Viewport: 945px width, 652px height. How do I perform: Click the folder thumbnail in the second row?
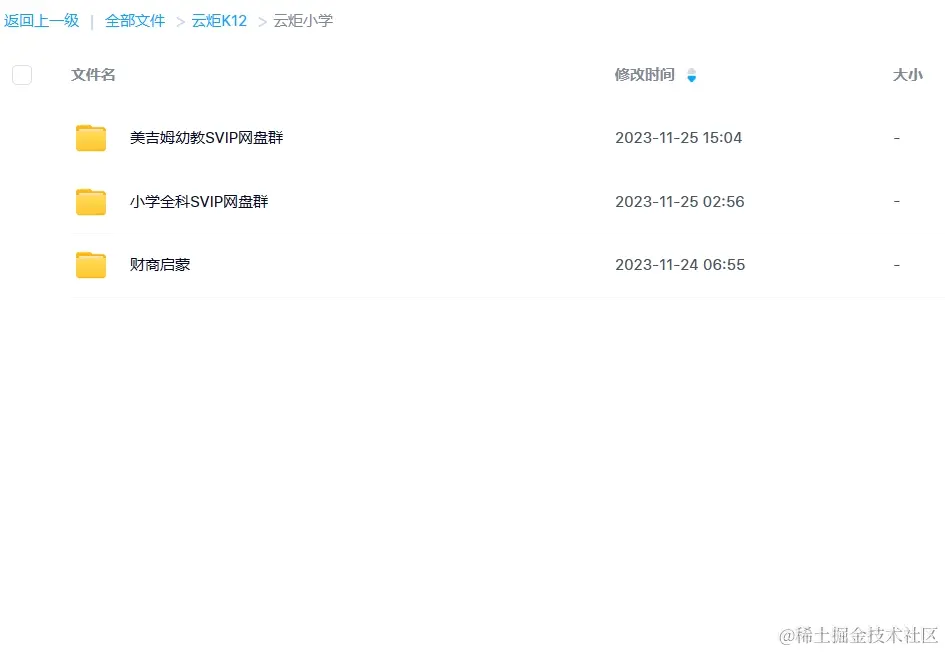91,201
